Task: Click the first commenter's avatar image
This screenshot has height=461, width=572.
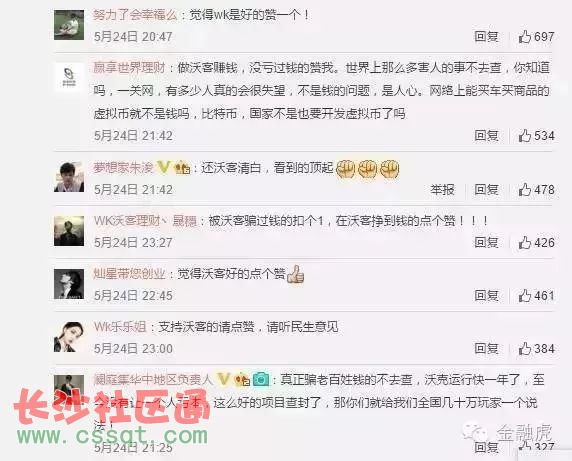Action: click(x=69, y=25)
